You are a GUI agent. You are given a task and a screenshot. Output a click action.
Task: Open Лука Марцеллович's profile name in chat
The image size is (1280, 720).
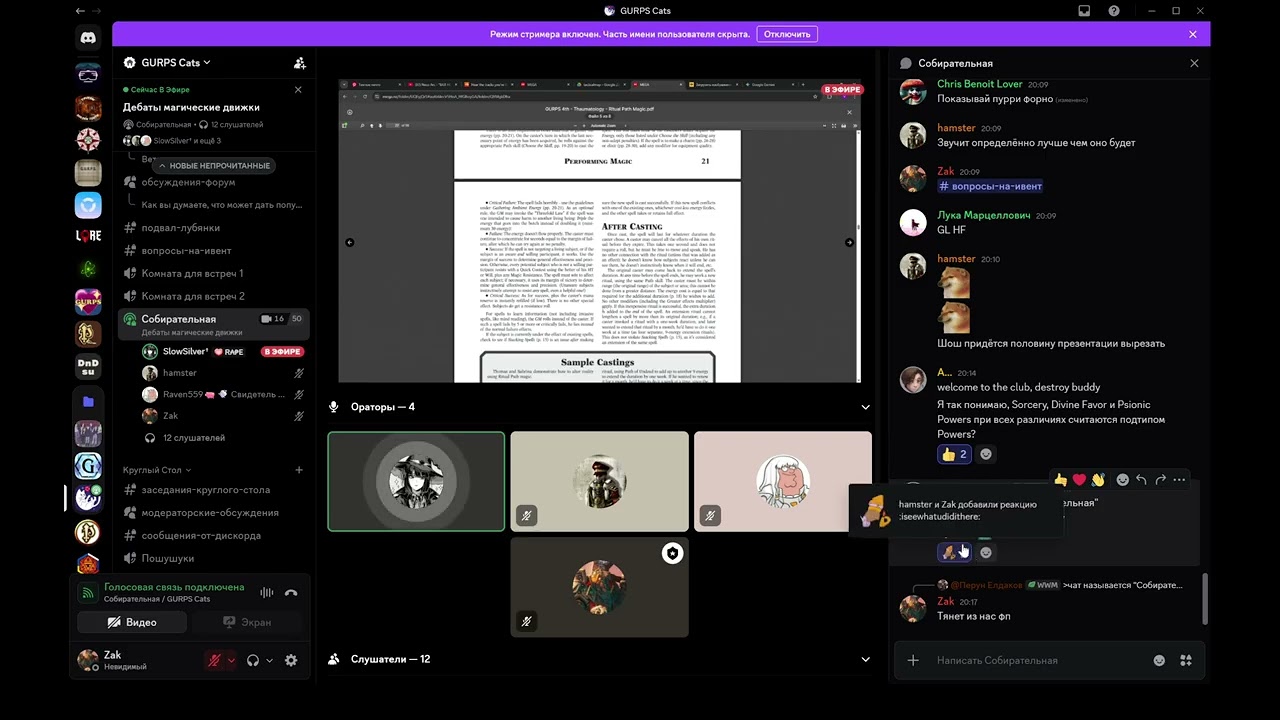(x=983, y=215)
